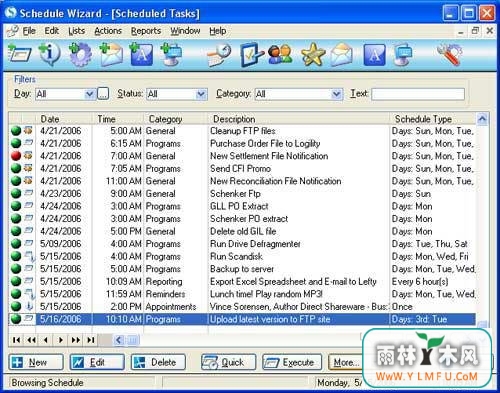
Task: Click the green status ball on Cleanup FTP files row
Action: (16, 131)
